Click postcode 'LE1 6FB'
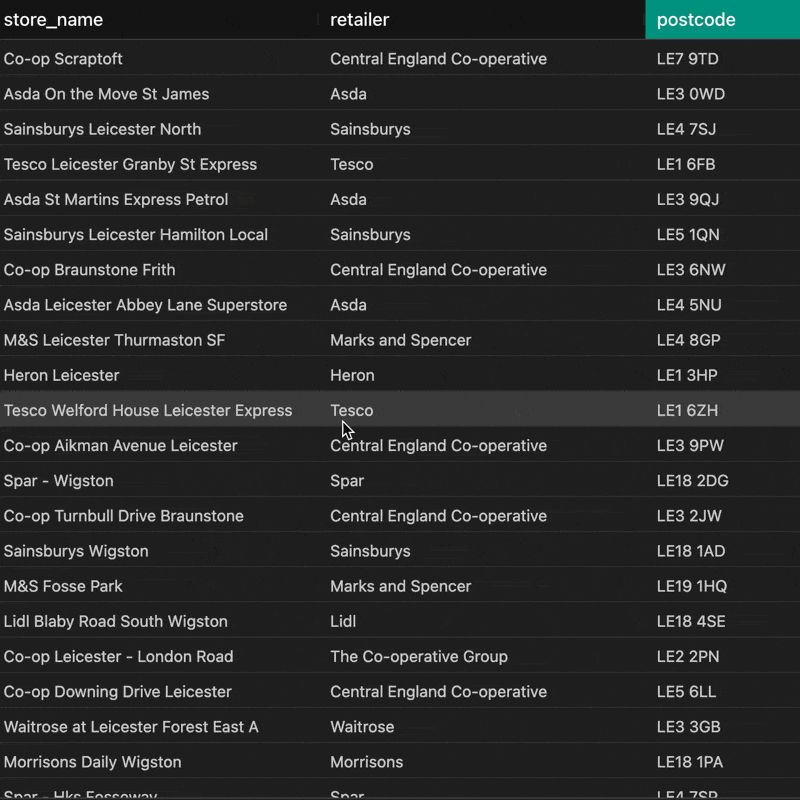The image size is (800, 800). [x=686, y=164]
